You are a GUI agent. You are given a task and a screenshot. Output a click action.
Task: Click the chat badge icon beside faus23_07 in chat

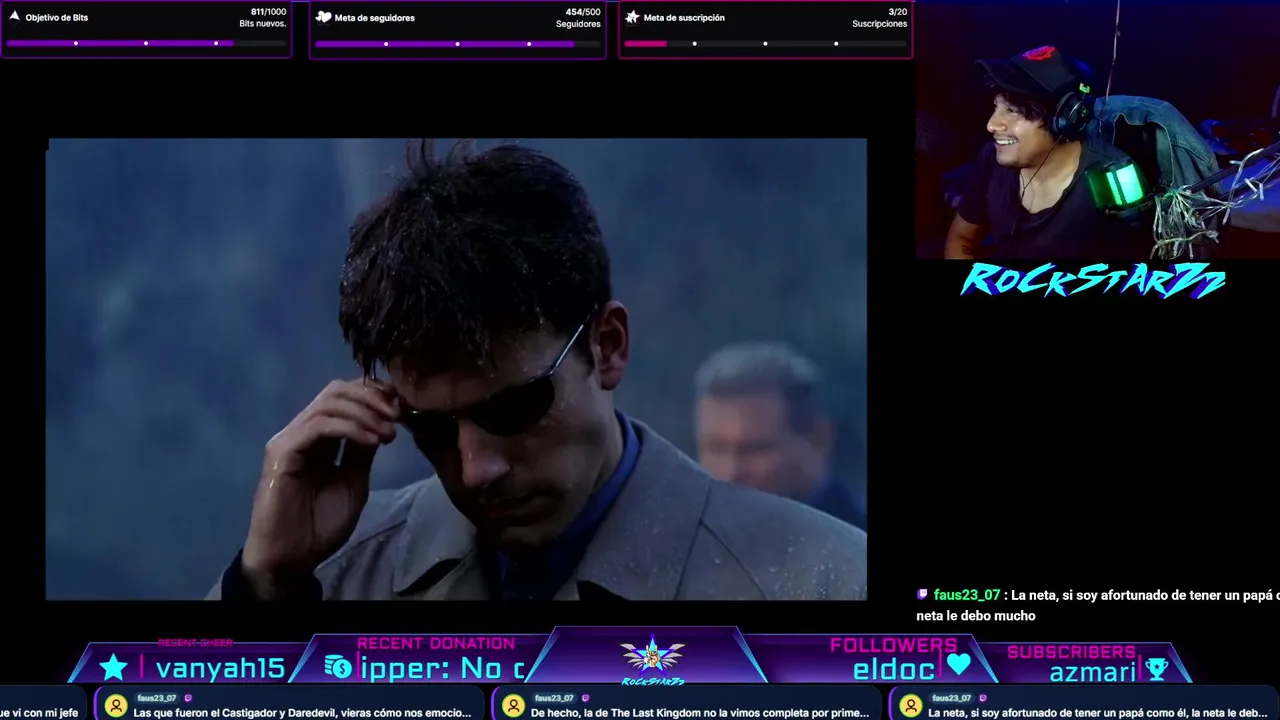pyautogui.click(x=922, y=594)
